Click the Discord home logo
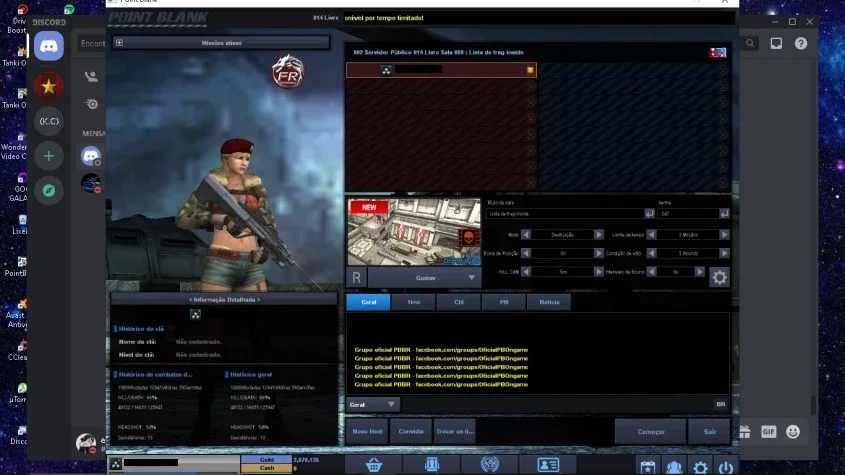The height and width of the screenshot is (475, 845). 49,46
